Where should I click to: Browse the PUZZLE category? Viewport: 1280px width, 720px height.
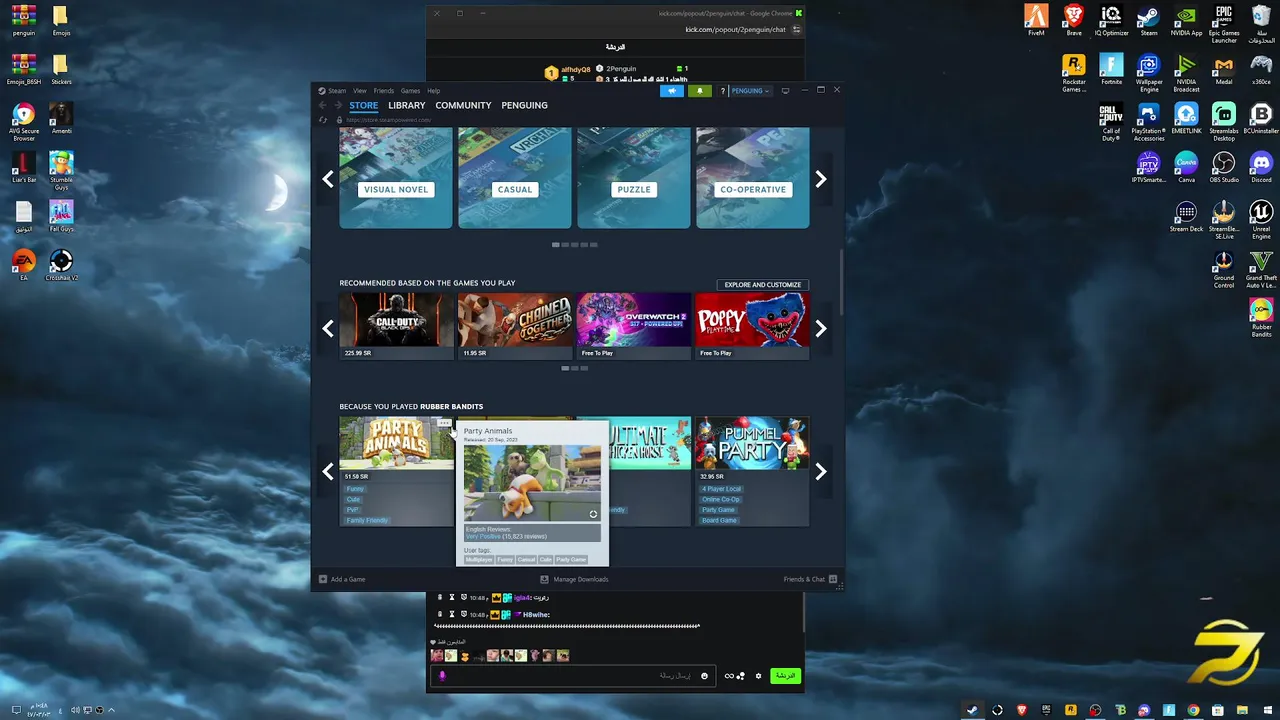click(x=634, y=178)
